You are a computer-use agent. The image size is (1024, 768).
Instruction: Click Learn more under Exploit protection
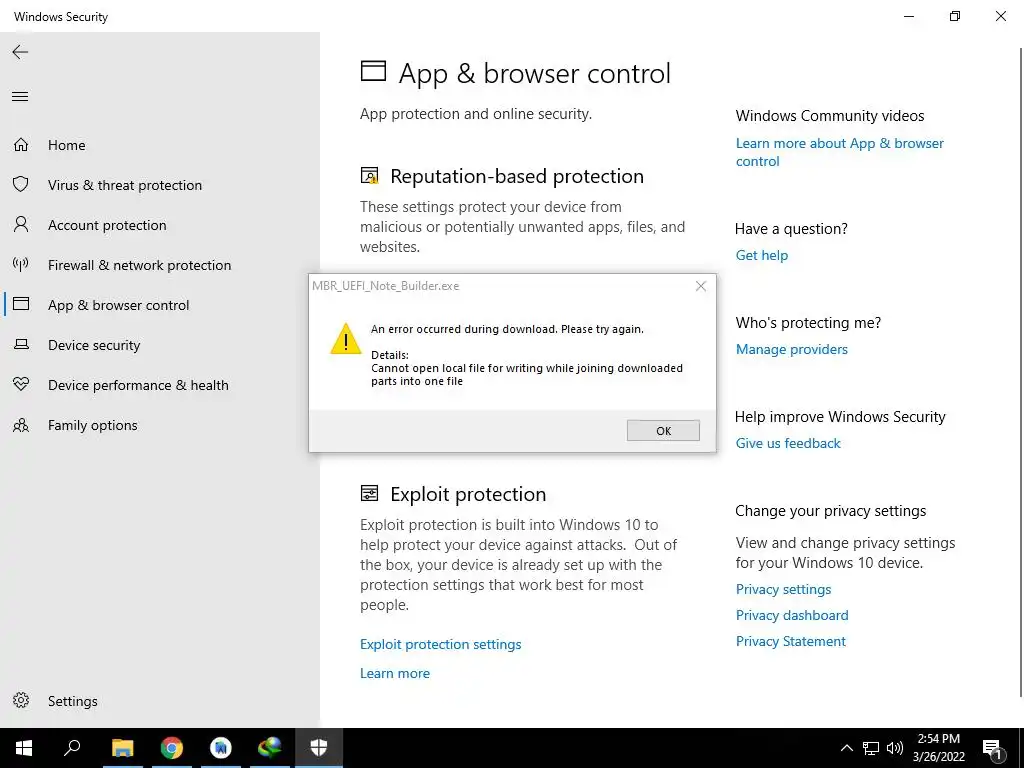tap(394, 673)
